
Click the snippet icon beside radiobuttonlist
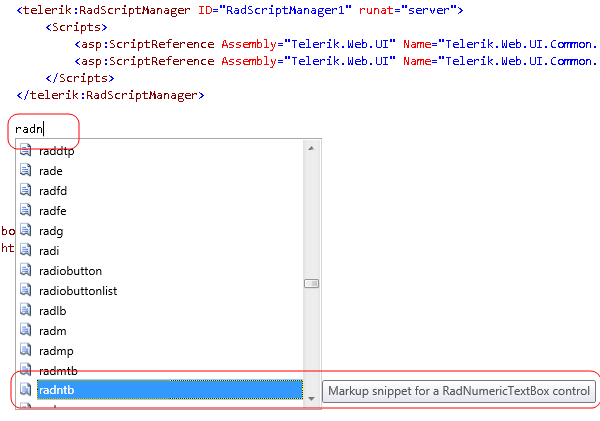tap(25, 290)
